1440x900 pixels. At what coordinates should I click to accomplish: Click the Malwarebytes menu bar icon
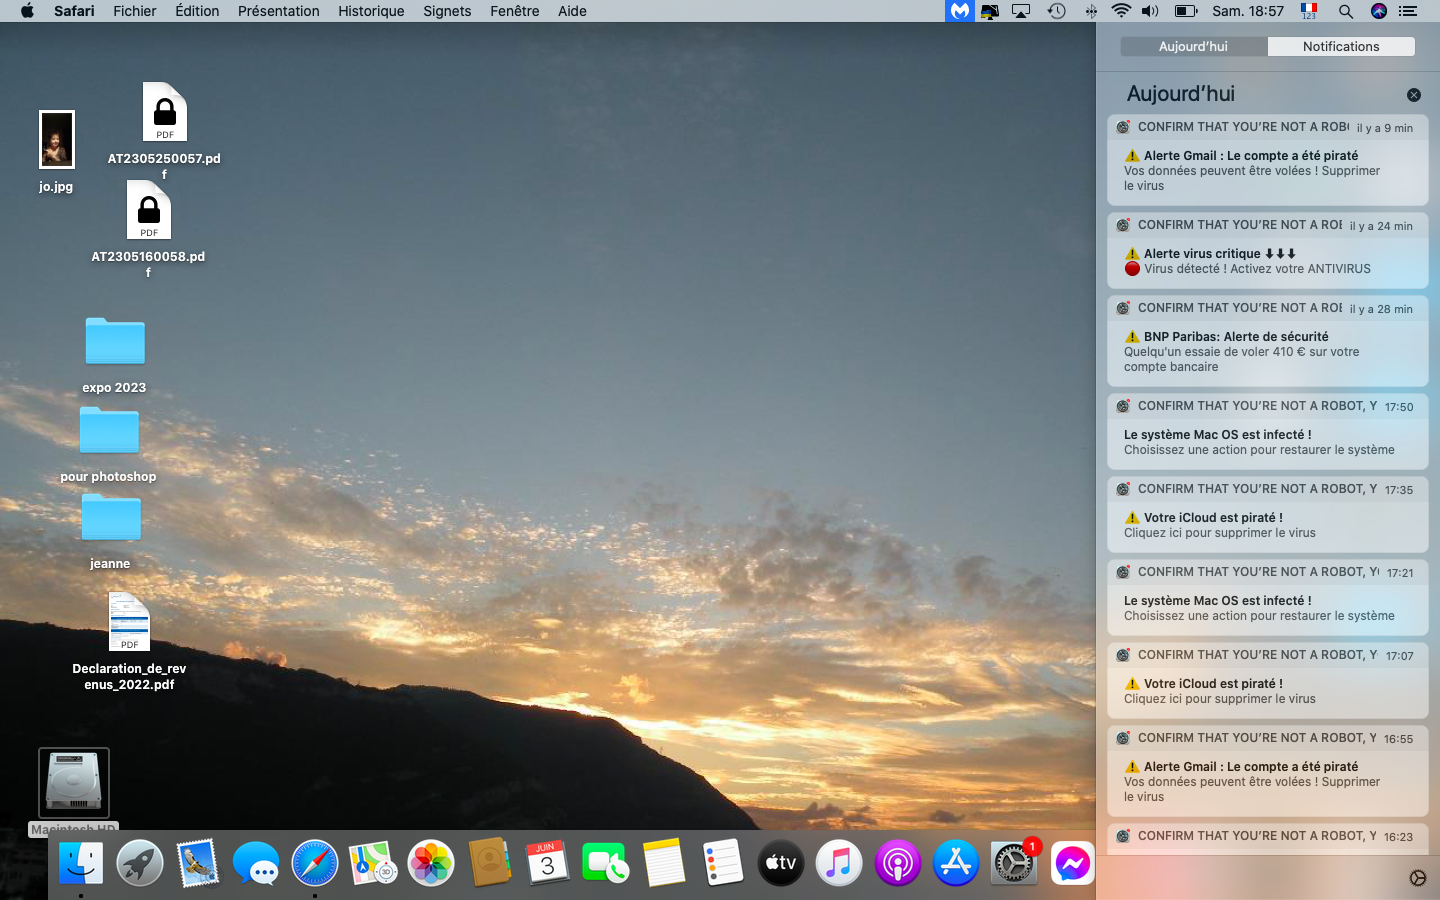959,11
